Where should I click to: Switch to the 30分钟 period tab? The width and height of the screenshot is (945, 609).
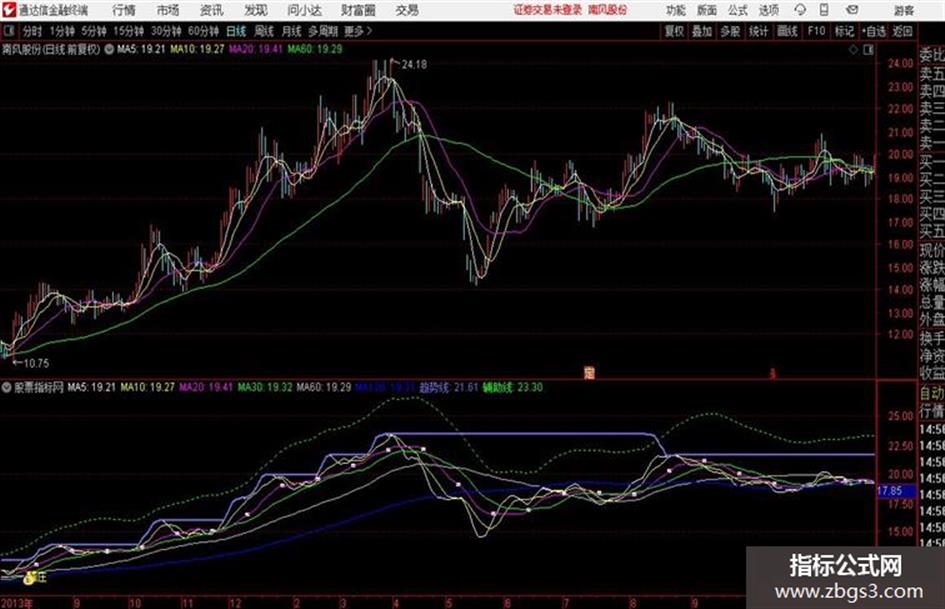166,31
